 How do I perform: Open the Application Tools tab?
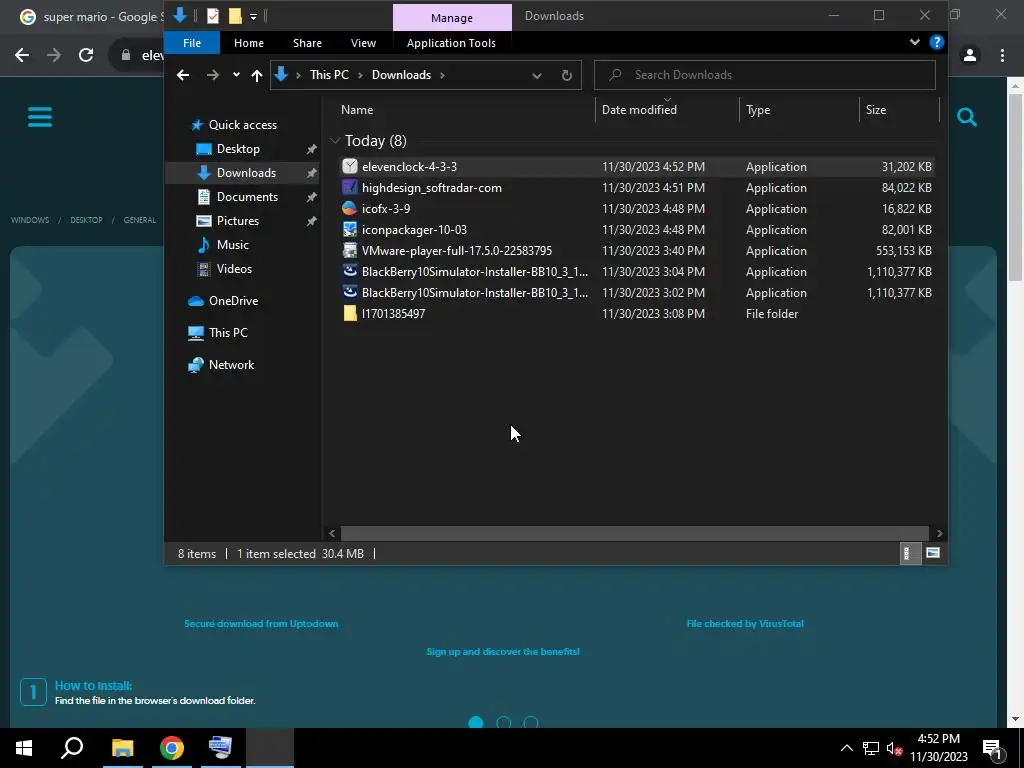pos(451,43)
